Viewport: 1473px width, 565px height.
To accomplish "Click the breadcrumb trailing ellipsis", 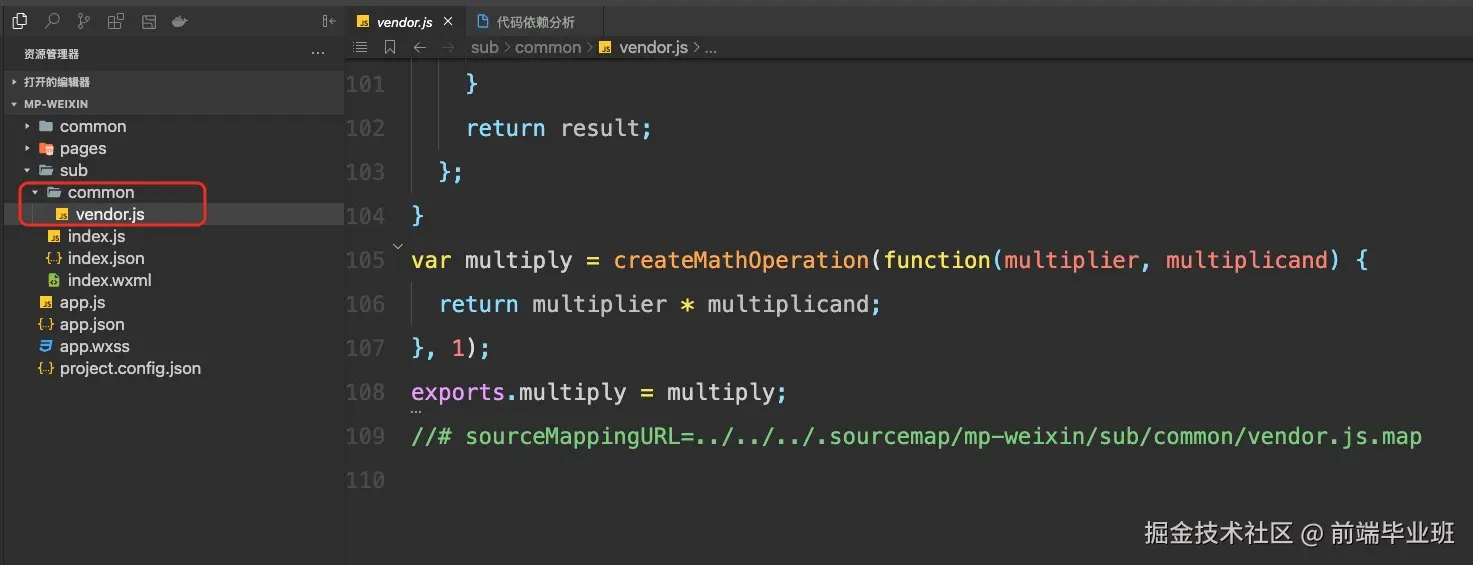I will point(711,47).
